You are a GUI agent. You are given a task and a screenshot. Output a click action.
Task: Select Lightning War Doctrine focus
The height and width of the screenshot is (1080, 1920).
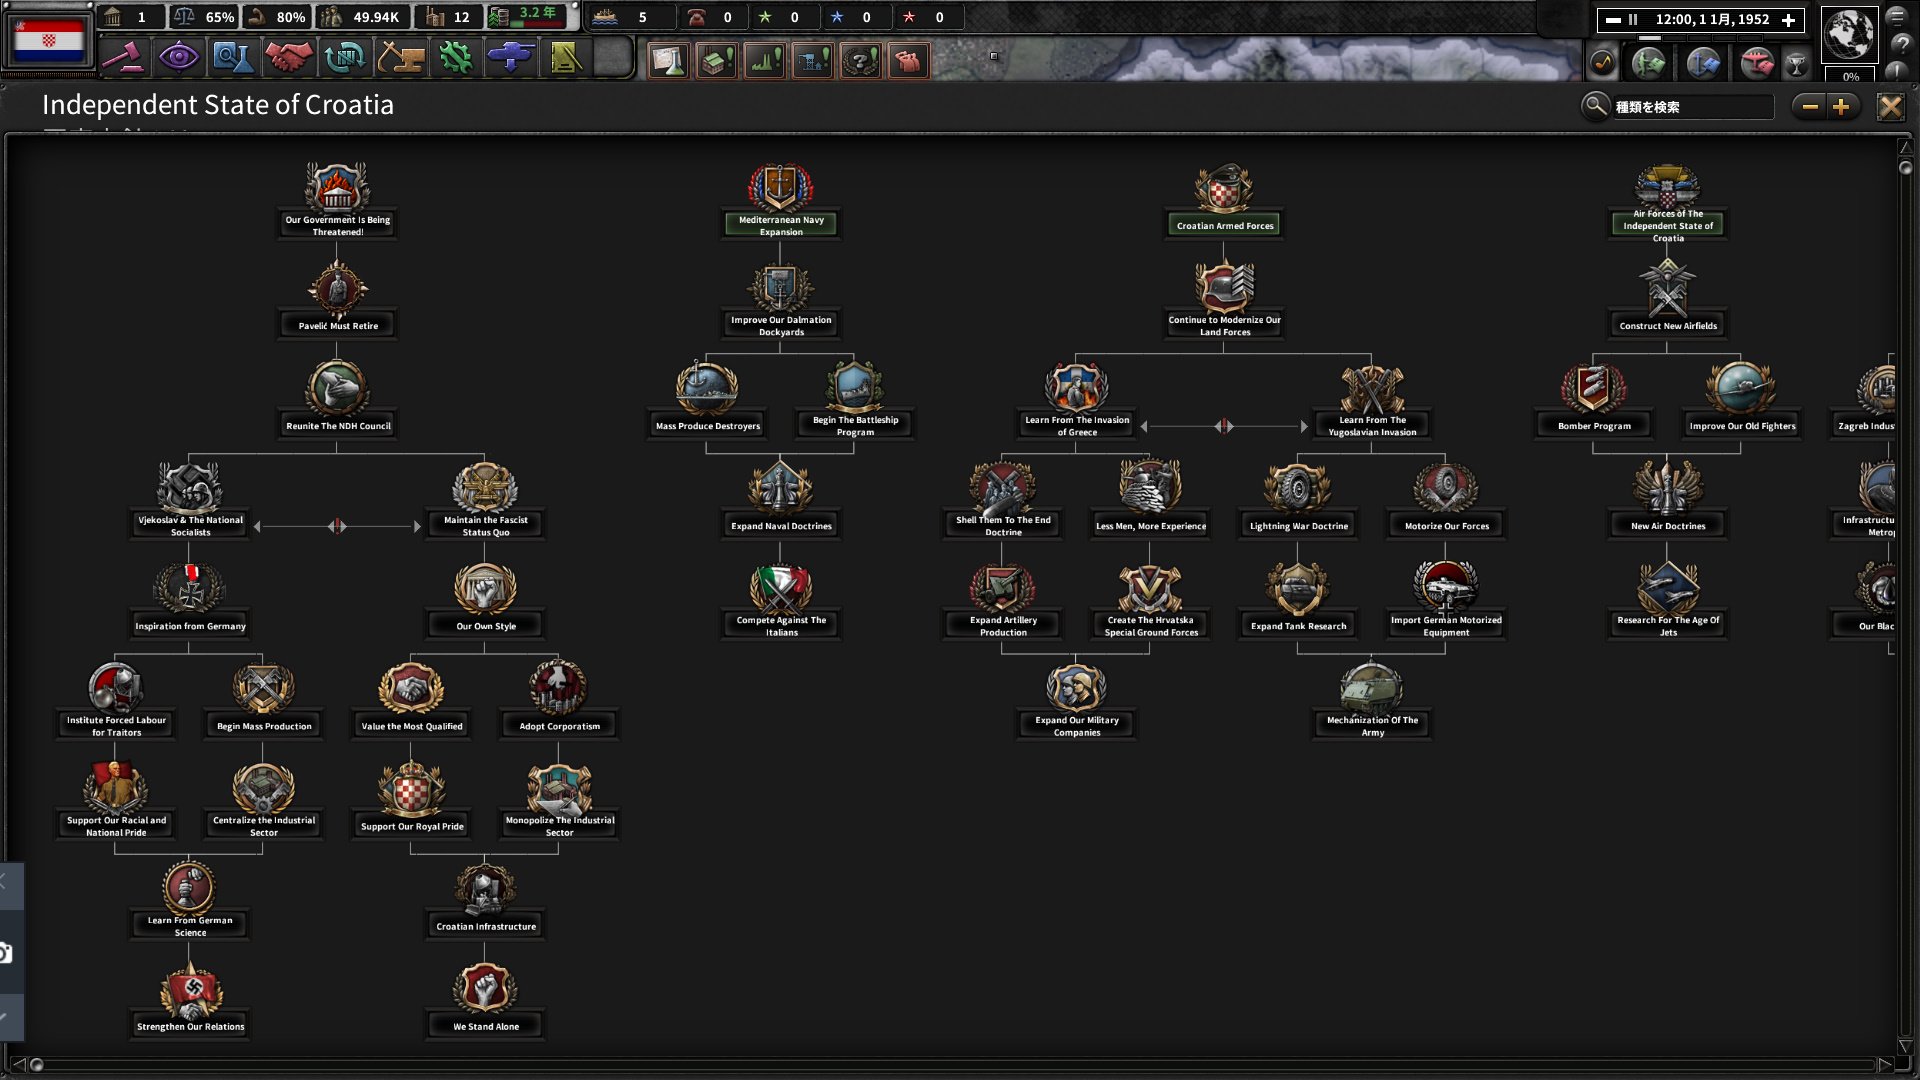click(x=1299, y=499)
